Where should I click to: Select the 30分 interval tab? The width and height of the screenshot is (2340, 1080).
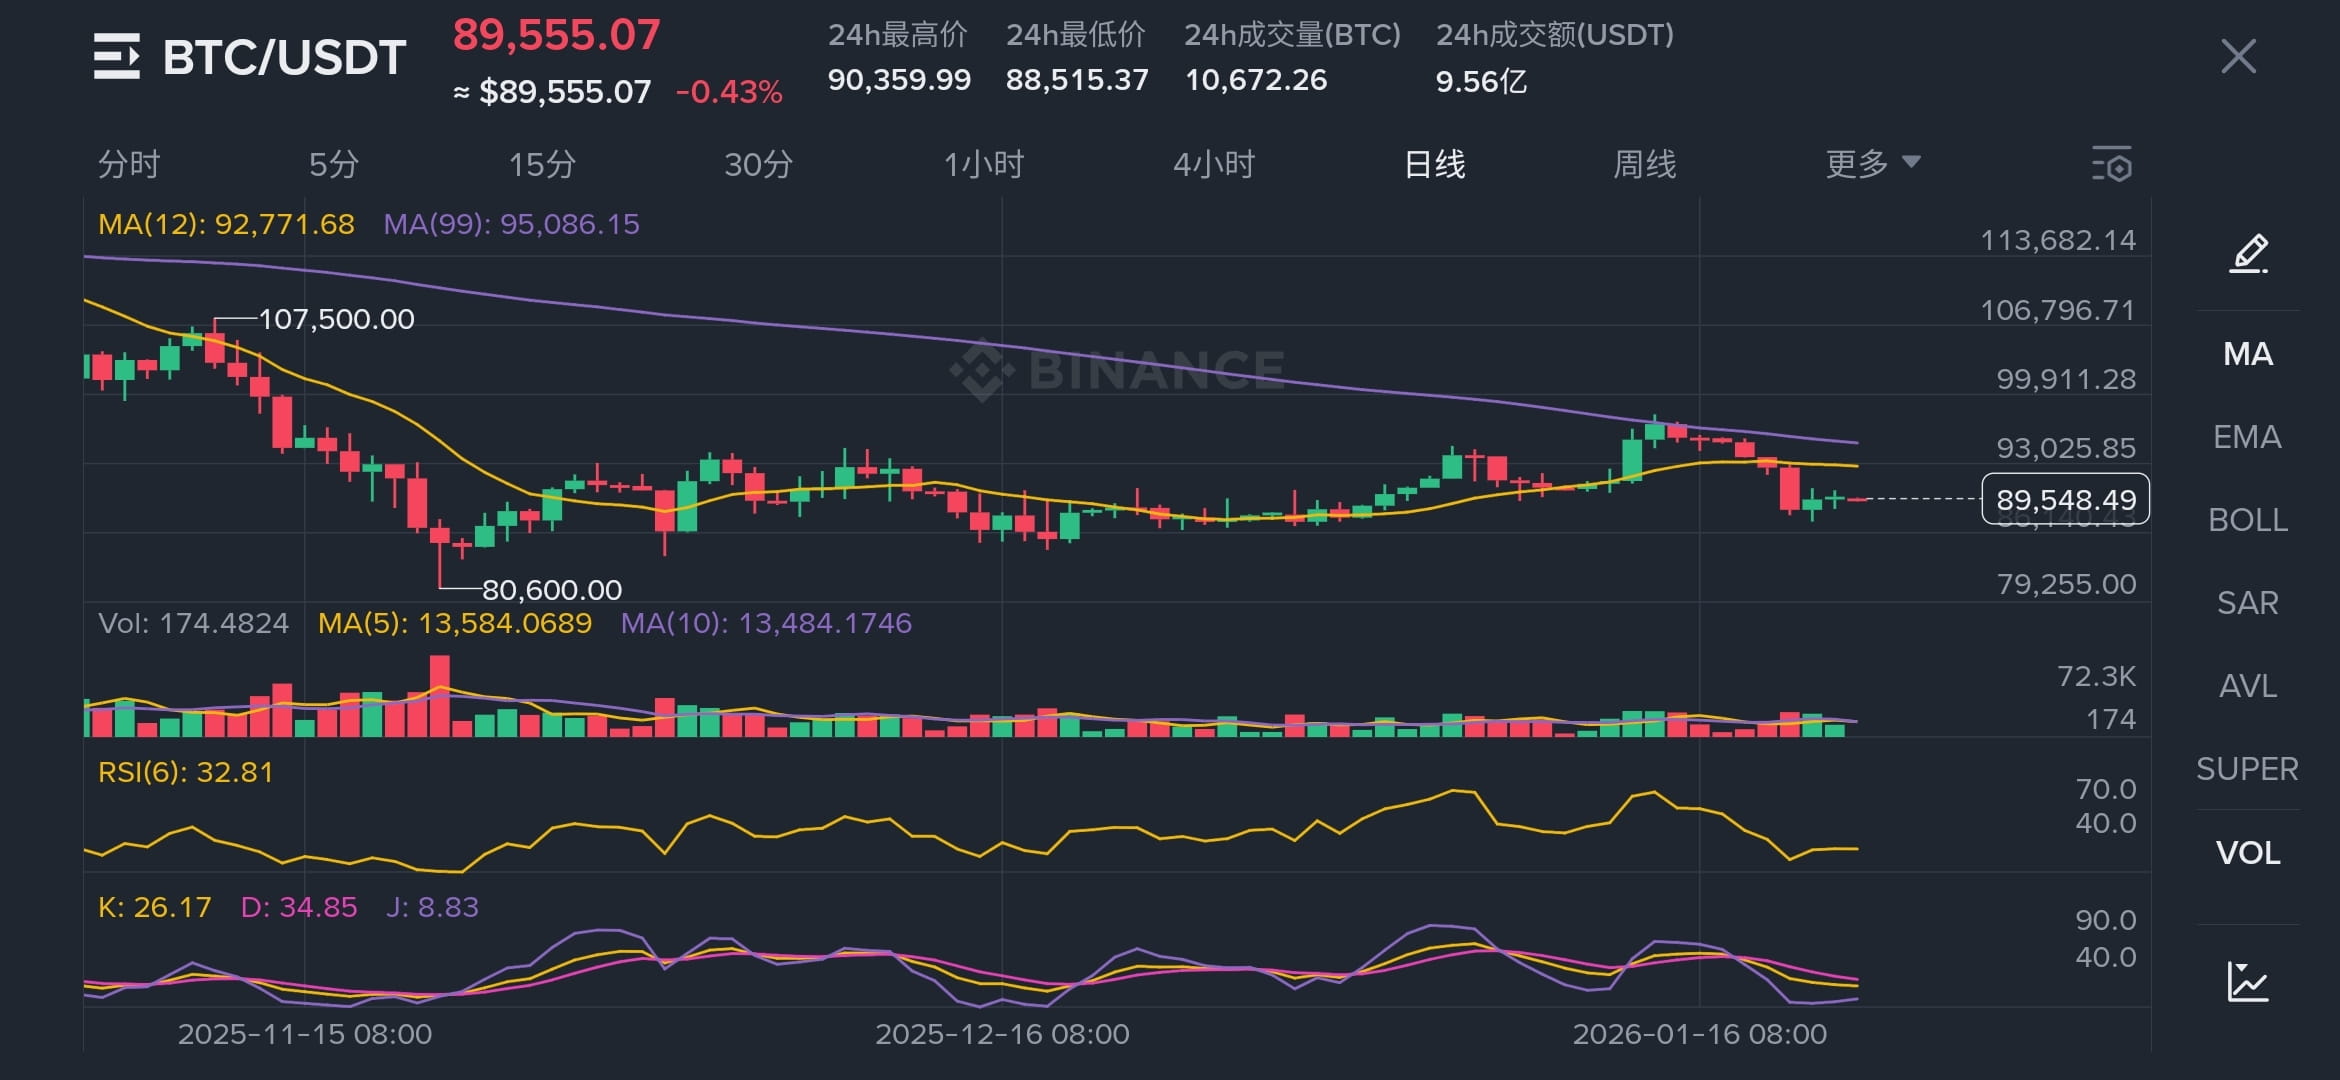758,164
